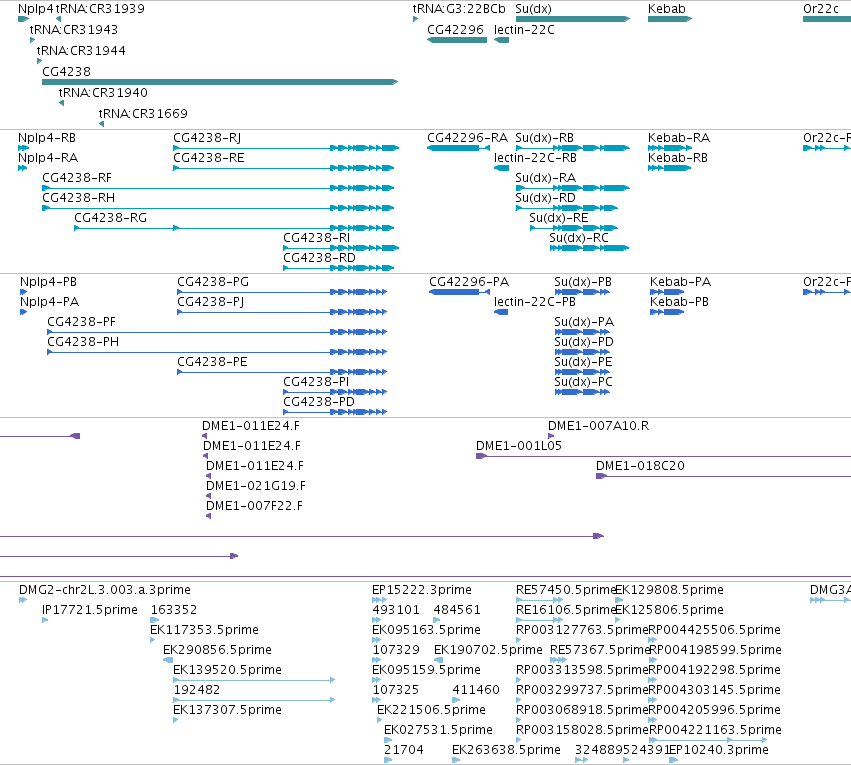
Task: Click the lectin-22C-PB protein label
Action: tap(535, 302)
